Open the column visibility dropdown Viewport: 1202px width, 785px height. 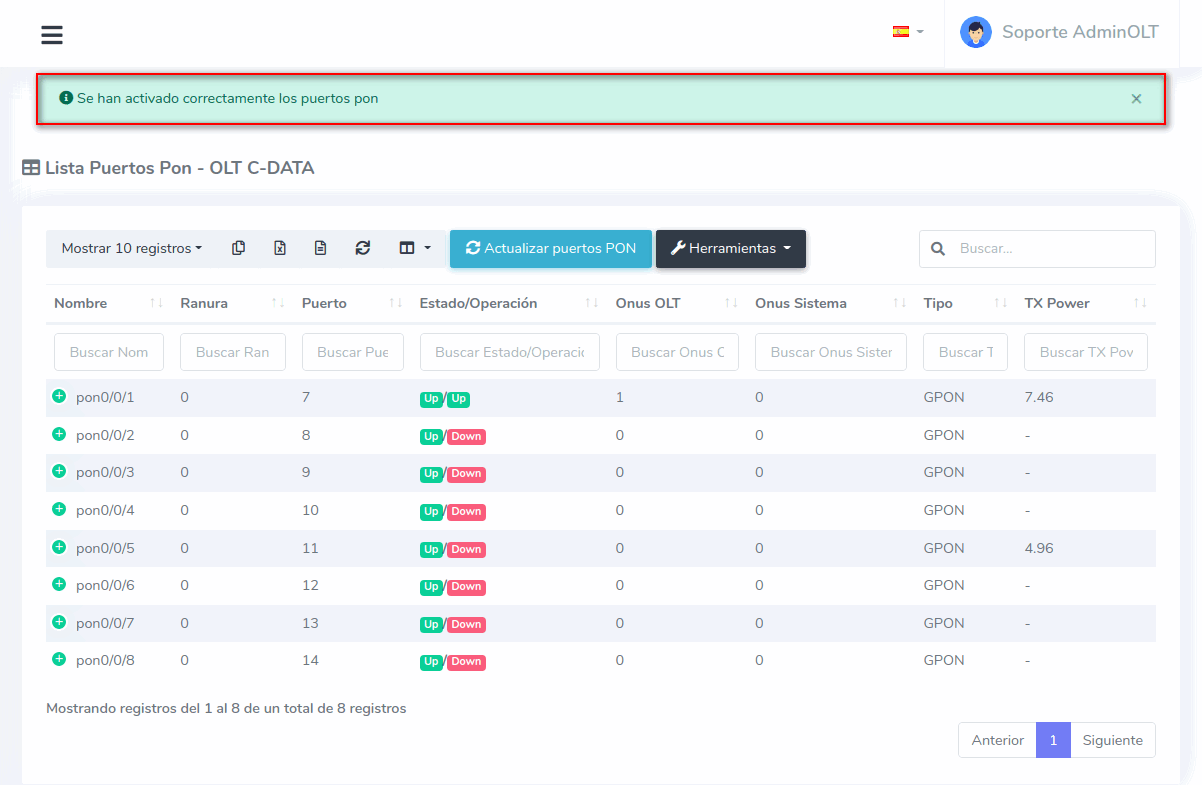(x=415, y=248)
